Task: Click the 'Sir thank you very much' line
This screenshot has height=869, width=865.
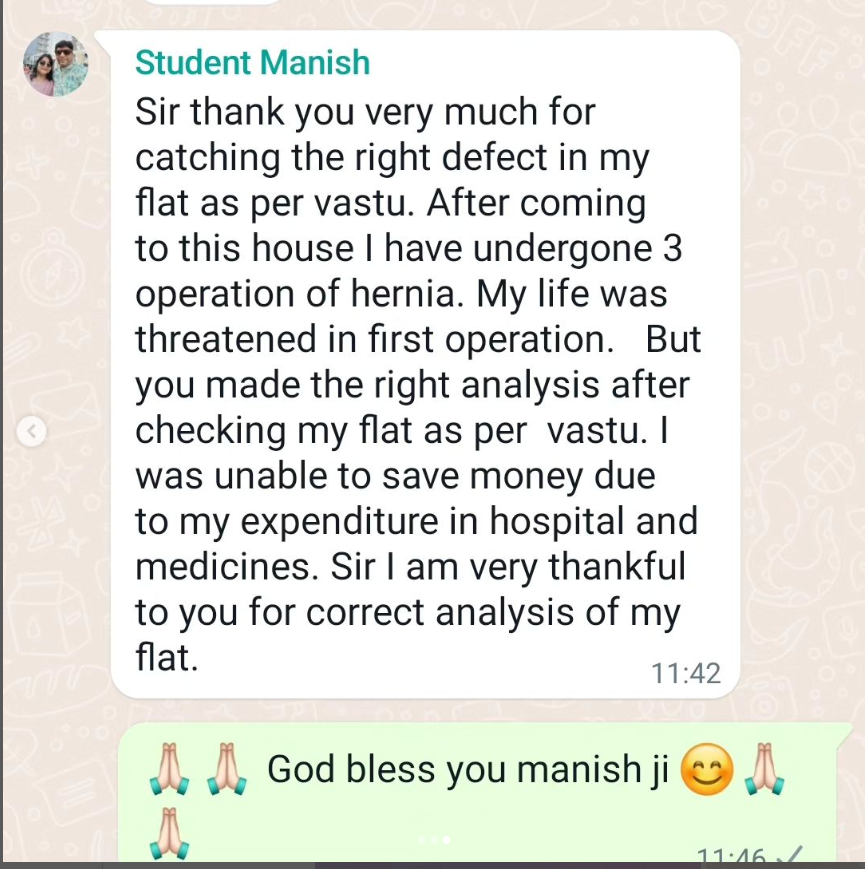Action: point(365,112)
